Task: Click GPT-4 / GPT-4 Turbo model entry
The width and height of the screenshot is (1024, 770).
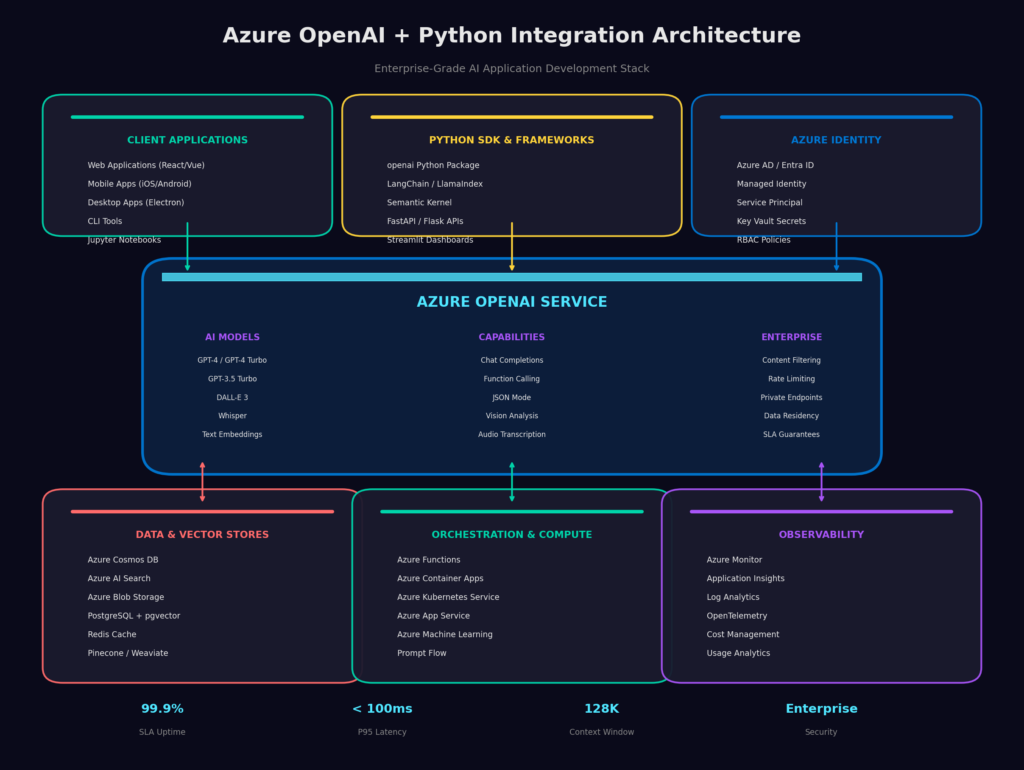Action: coord(232,360)
